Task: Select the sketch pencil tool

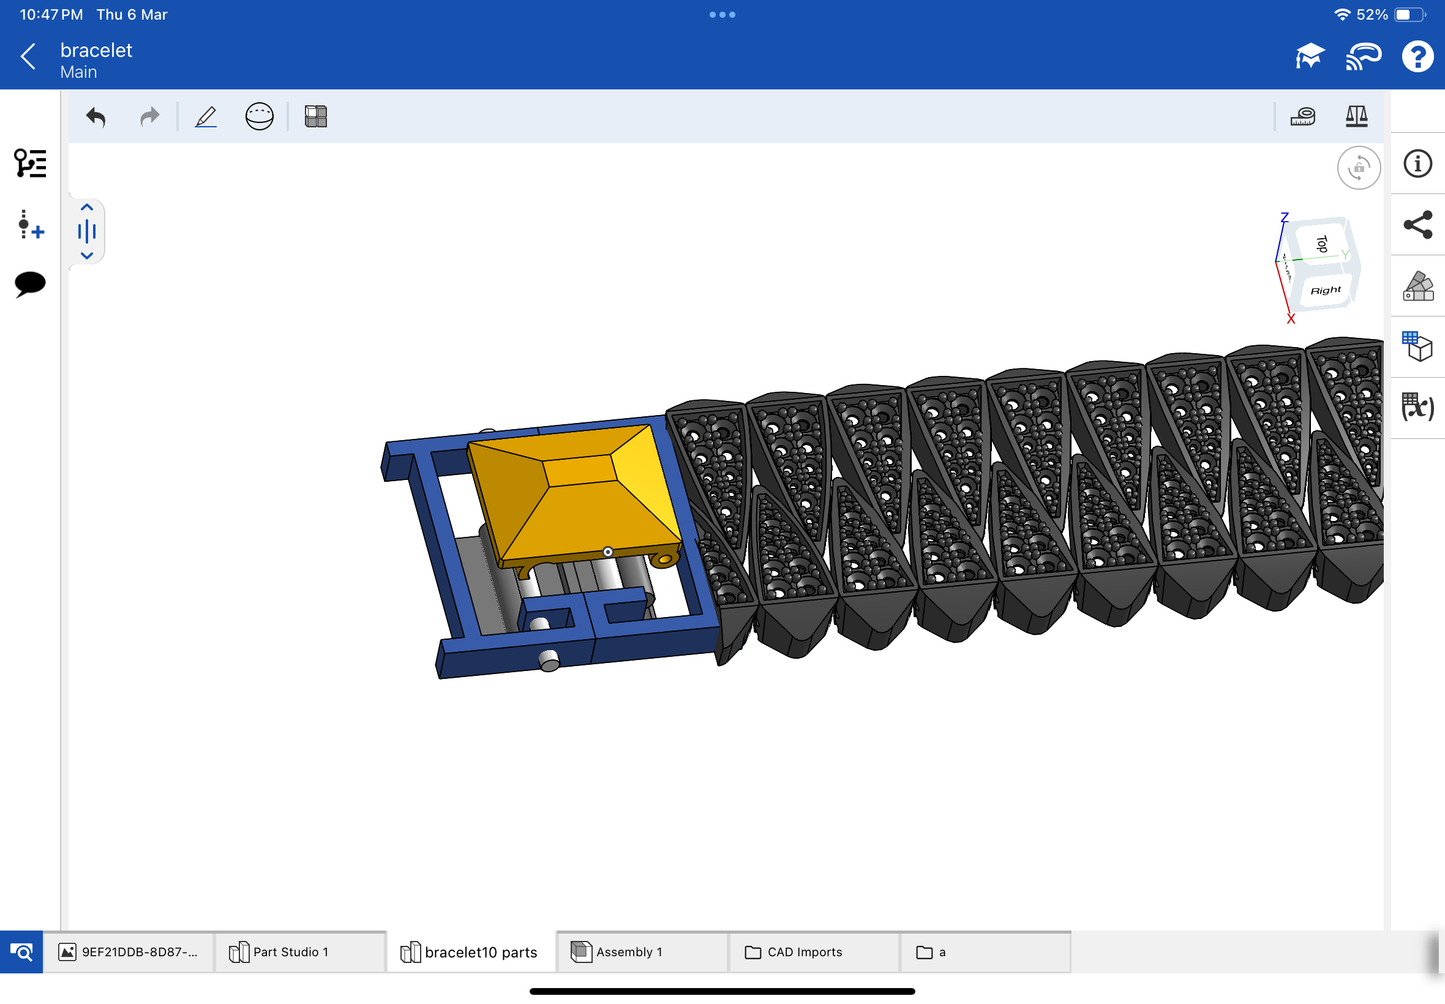Action: click(x=206, y=117)
